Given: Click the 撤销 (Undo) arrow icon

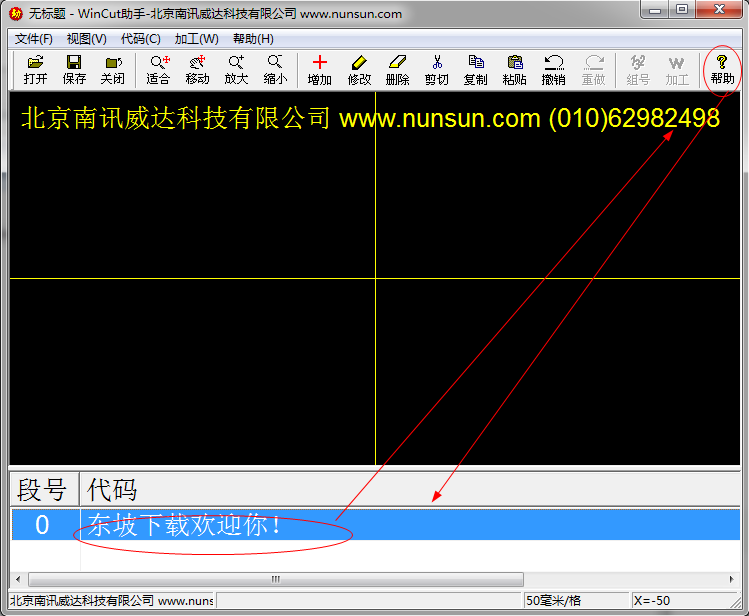Looking at the screenshot, I should click(554, 70).
